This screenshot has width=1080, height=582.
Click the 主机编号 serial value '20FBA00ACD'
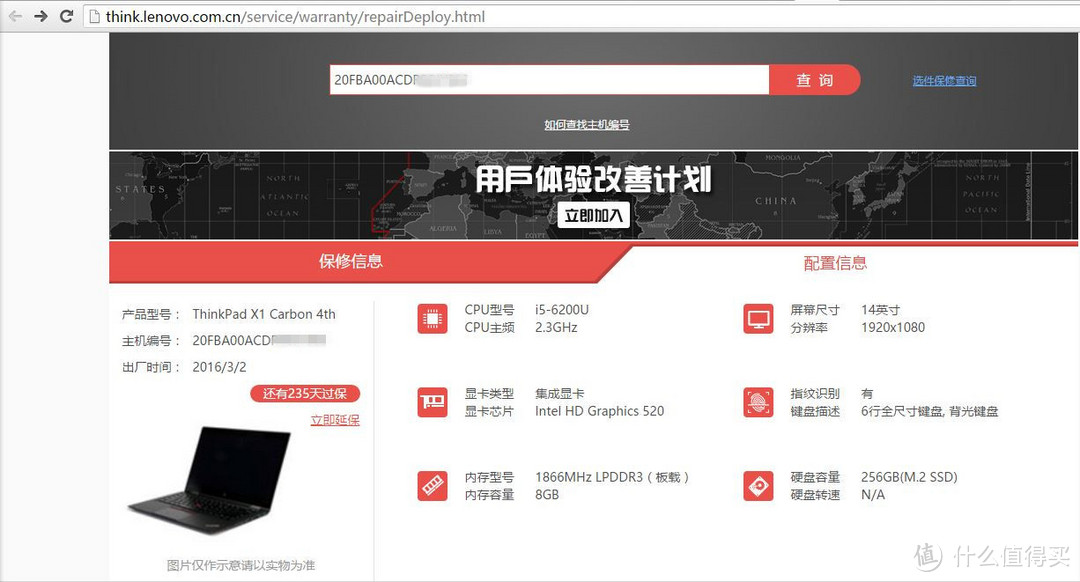point(232,340)
